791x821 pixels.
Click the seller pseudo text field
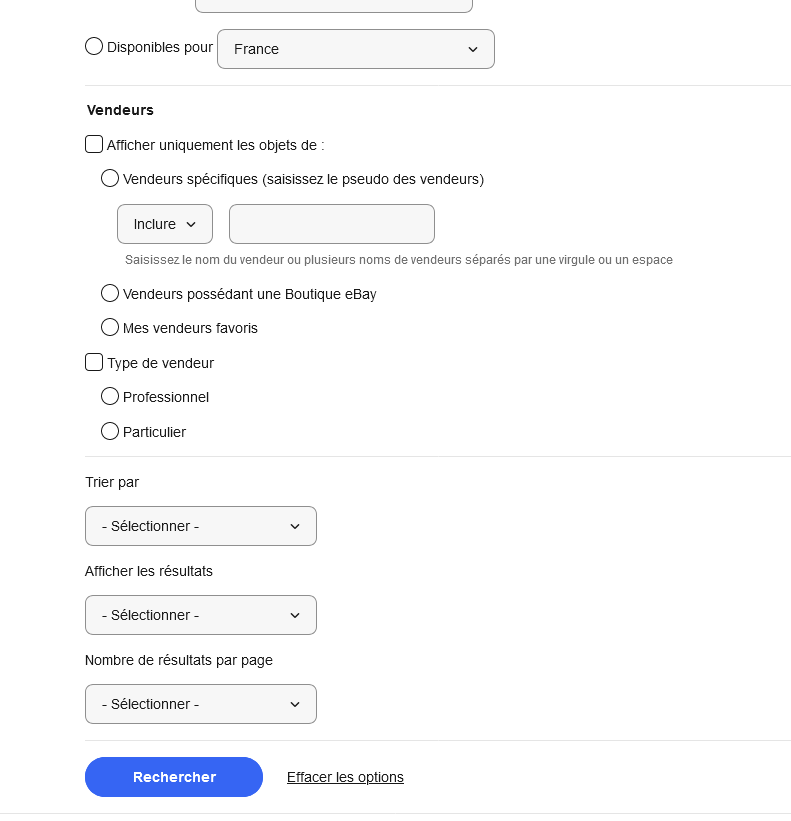(331, 224)
